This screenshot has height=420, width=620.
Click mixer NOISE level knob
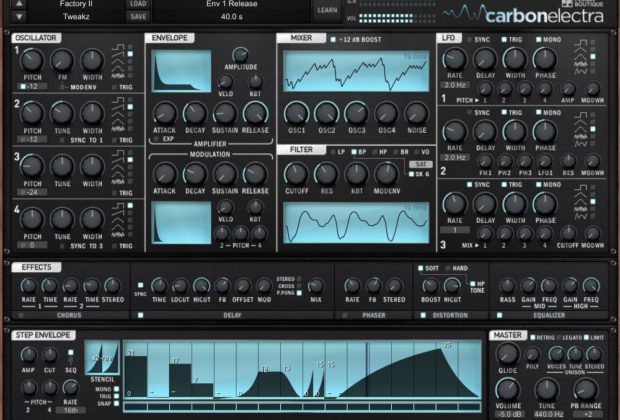(416, 114)
